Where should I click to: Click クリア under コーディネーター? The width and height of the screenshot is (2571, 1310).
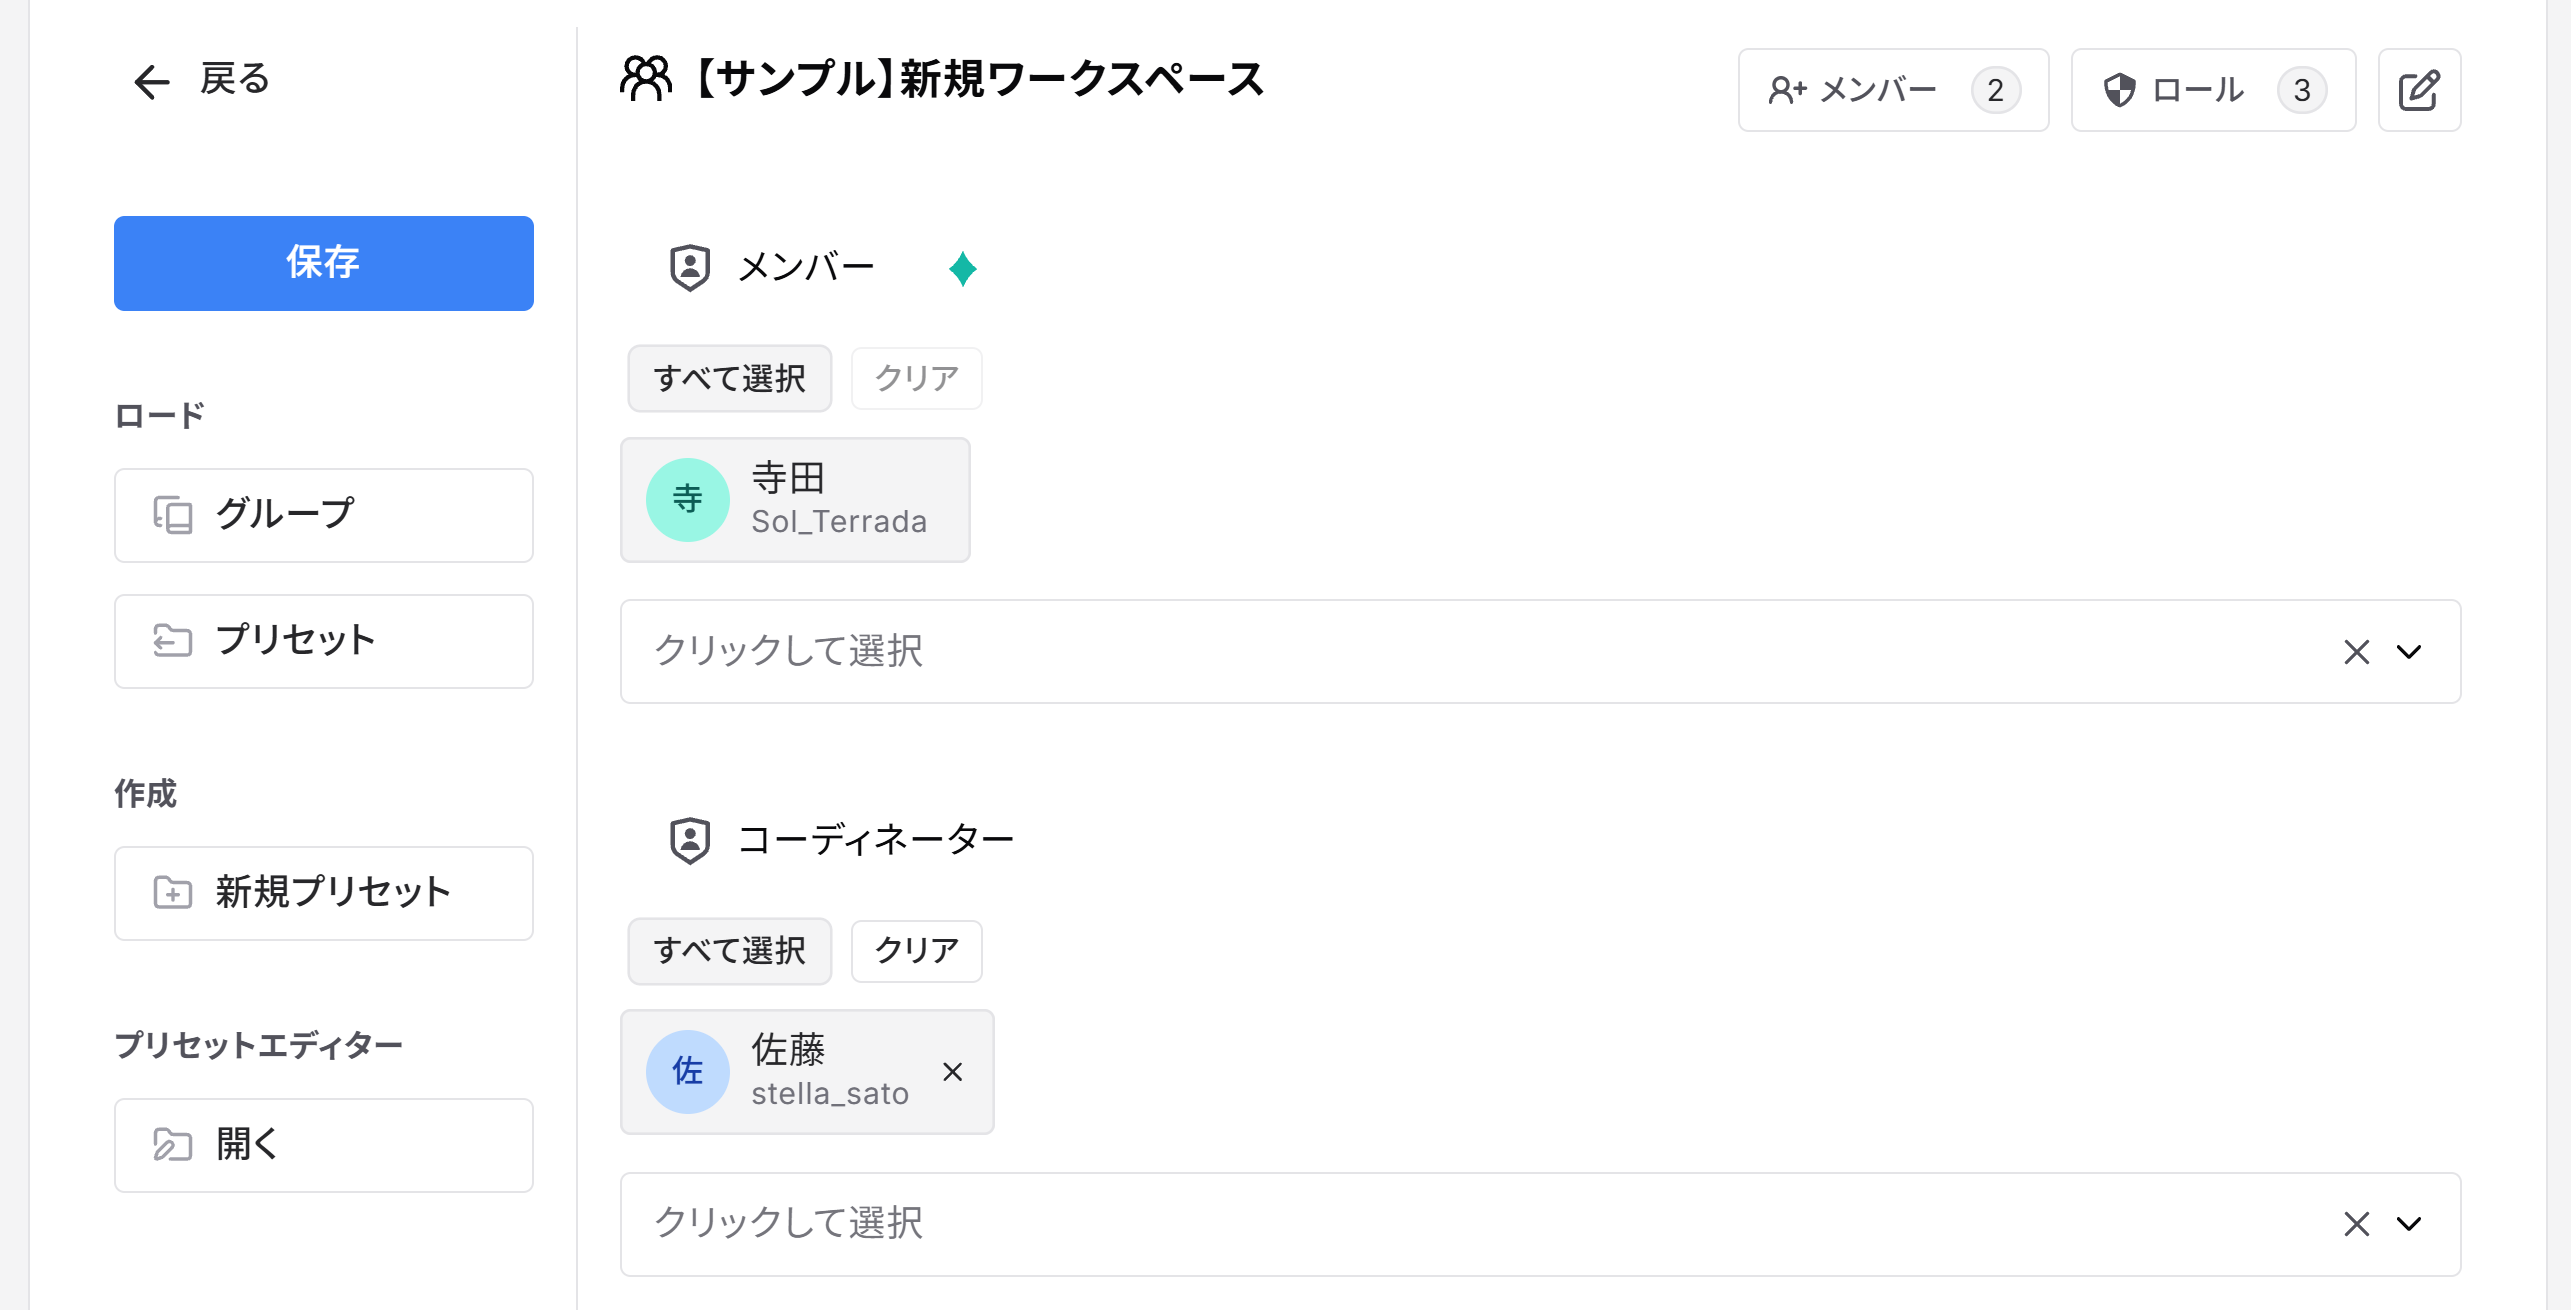click(x=916, y=950)
